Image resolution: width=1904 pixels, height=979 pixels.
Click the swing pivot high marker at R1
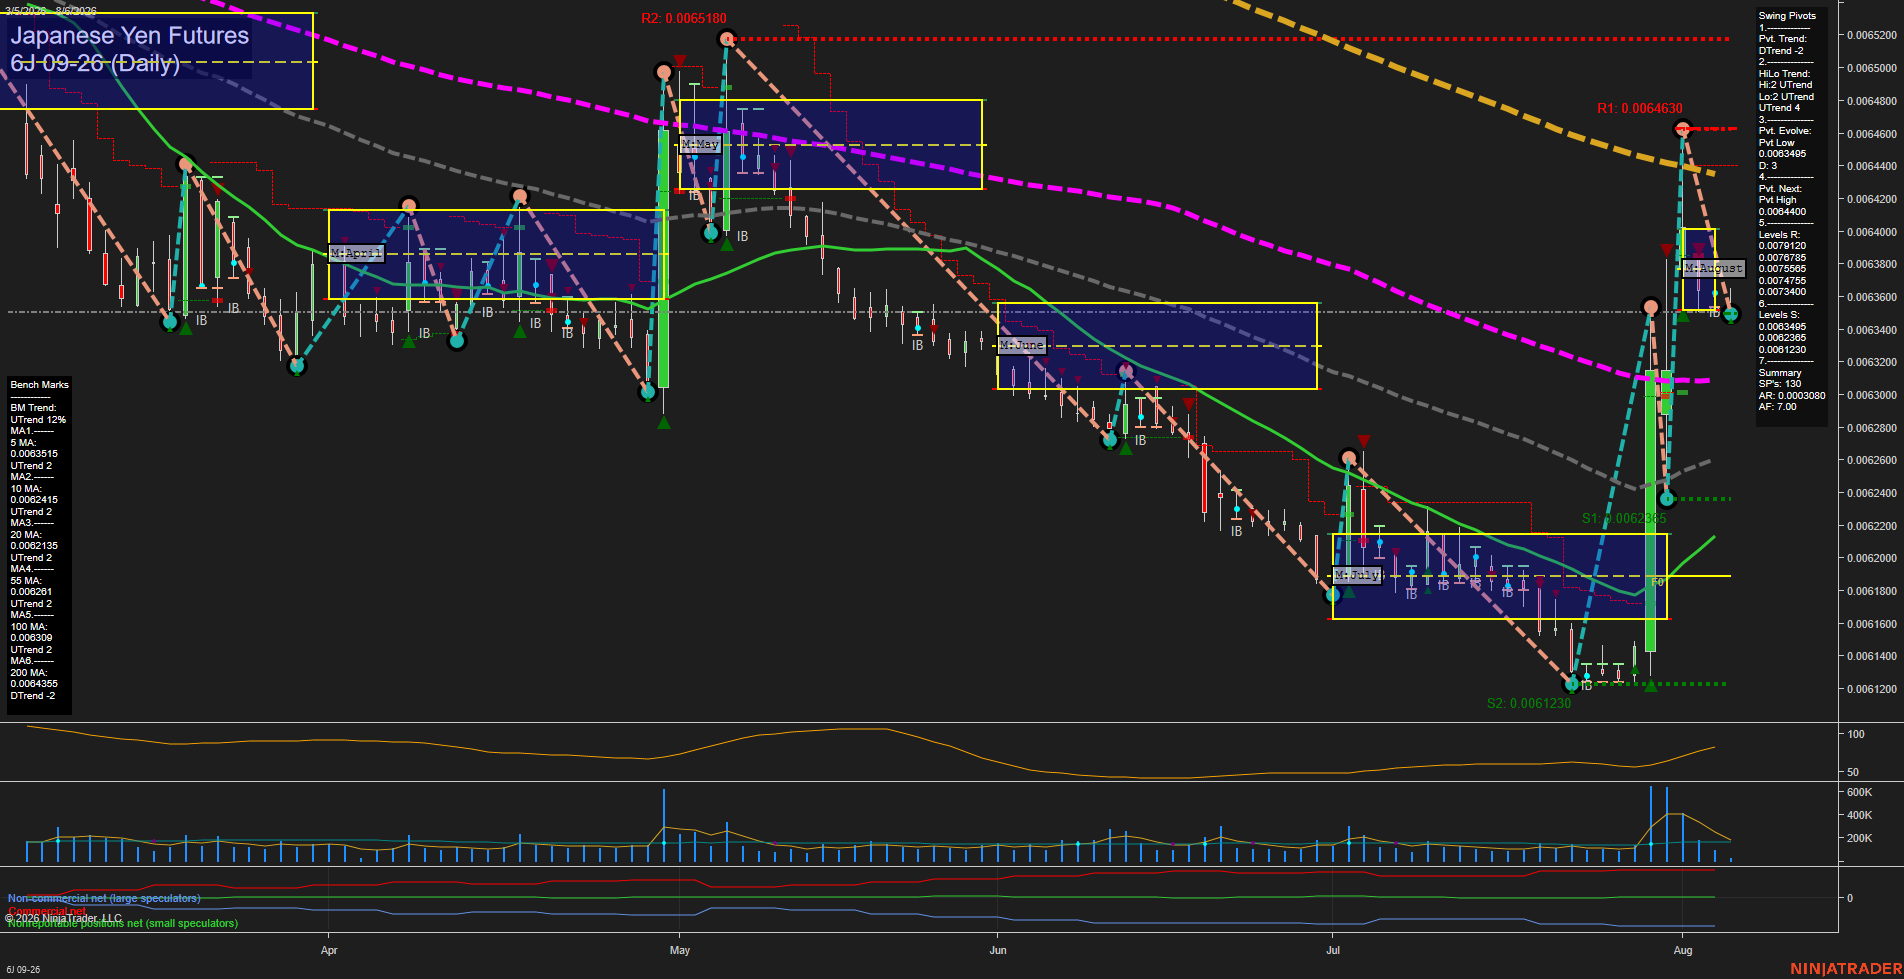pyautogui.click(x=1683, y=129)
